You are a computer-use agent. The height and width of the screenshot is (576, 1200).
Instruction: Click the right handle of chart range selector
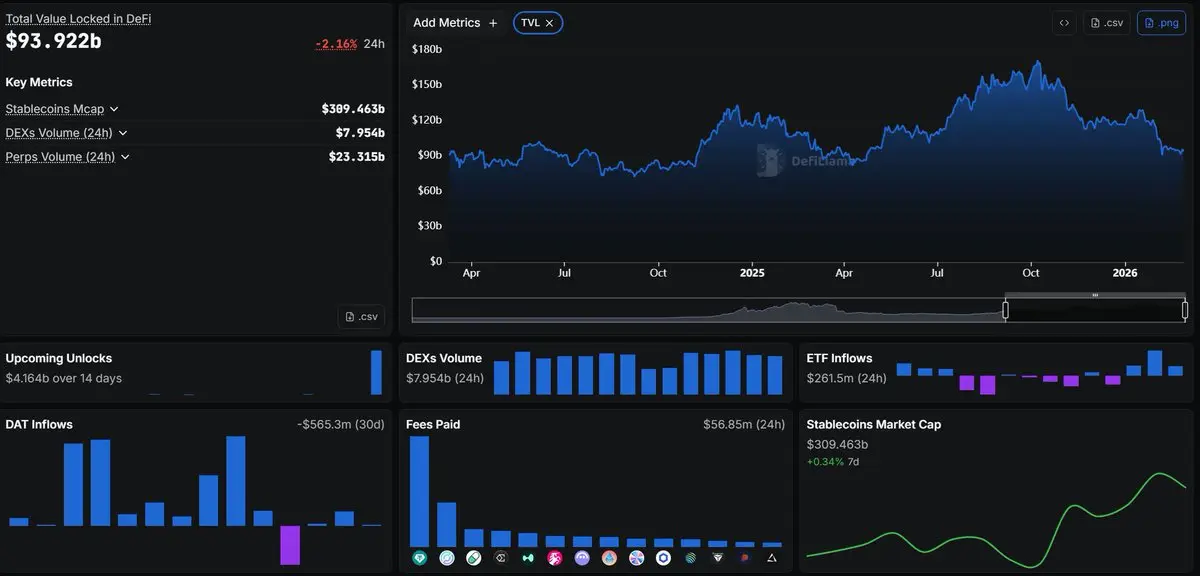pyautogui.click(x=1184, y=310)
